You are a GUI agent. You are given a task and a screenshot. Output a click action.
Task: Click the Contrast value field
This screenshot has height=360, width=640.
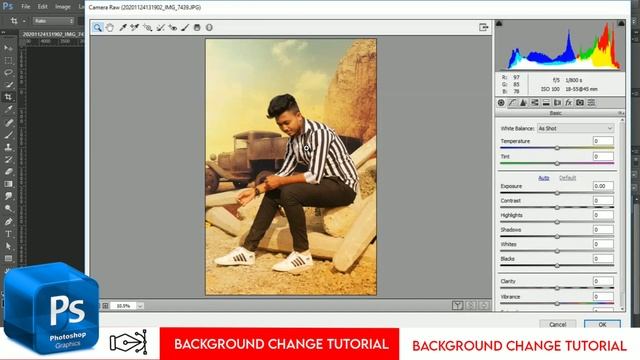[x=603, y=200]
